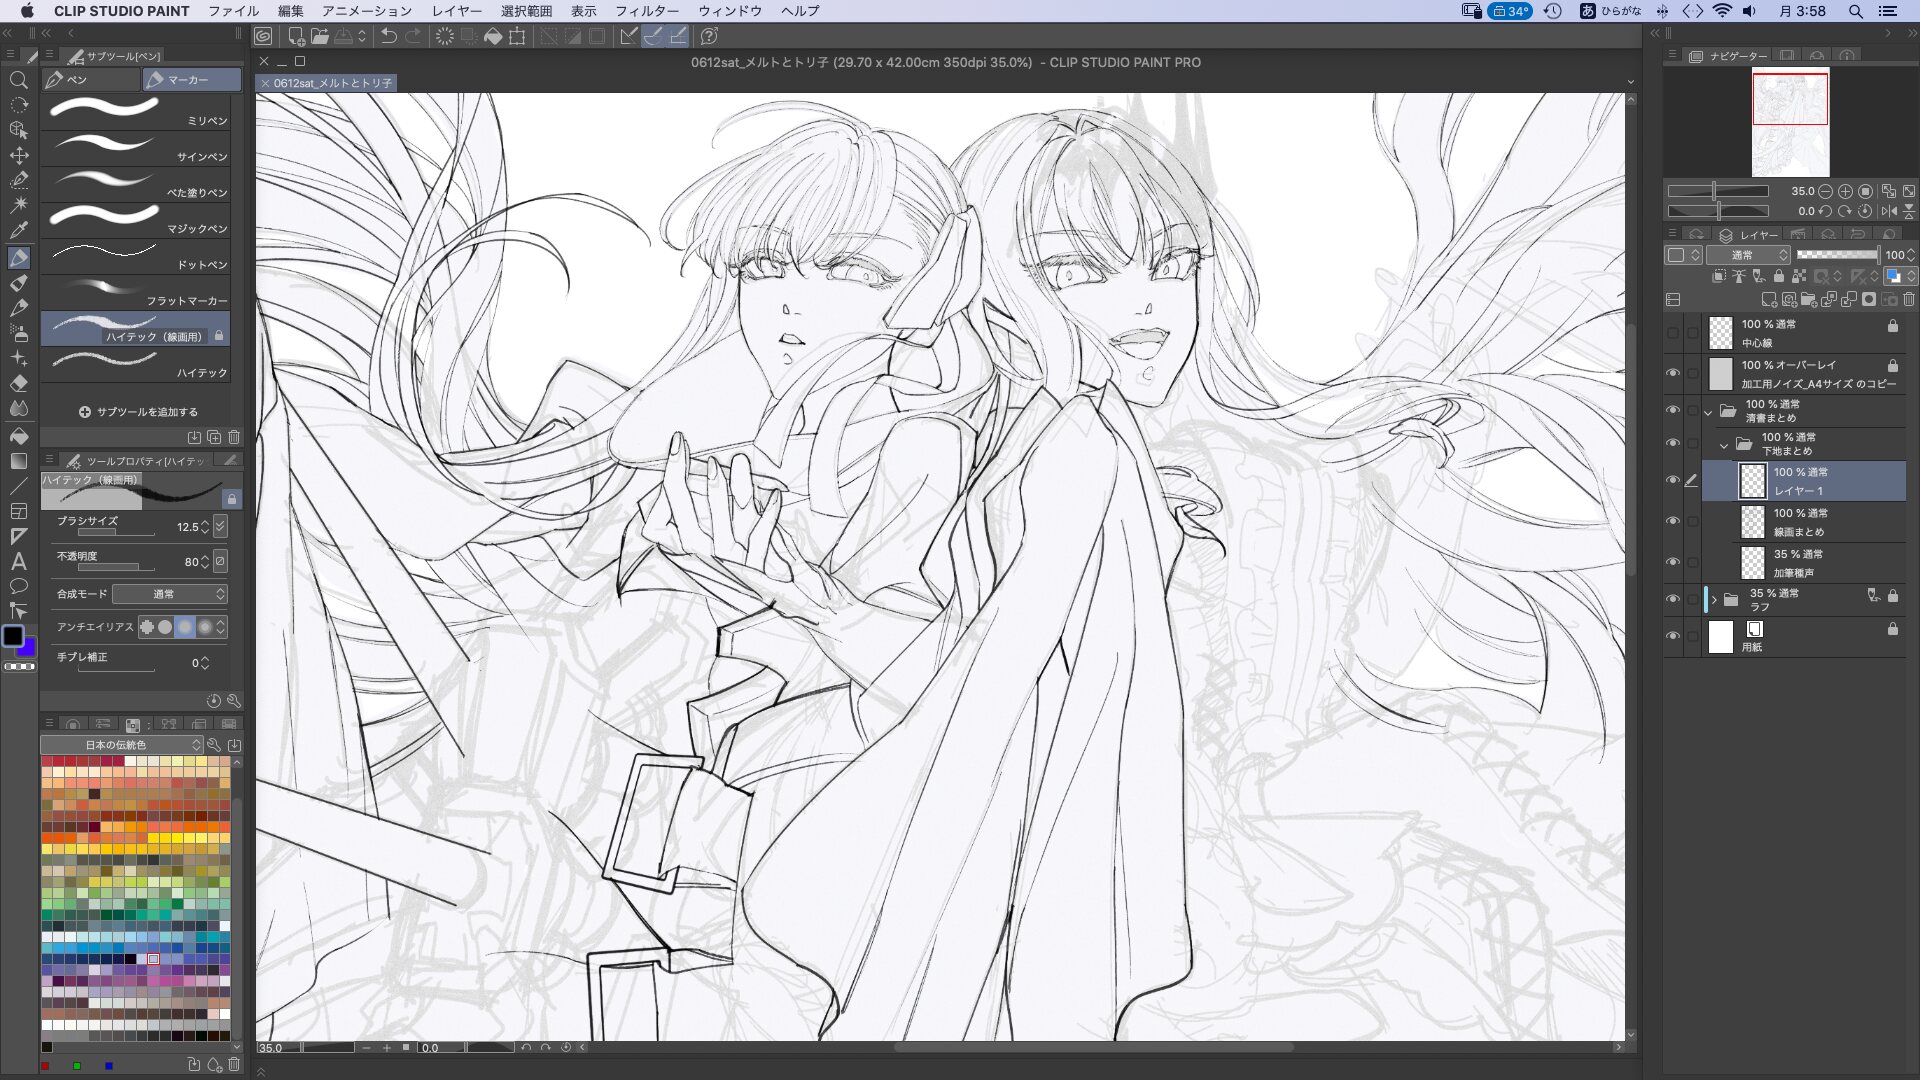Select the Fill bucket tool
The height and width of the screenshot is (1080, 1920).
[x=18, y=435]
